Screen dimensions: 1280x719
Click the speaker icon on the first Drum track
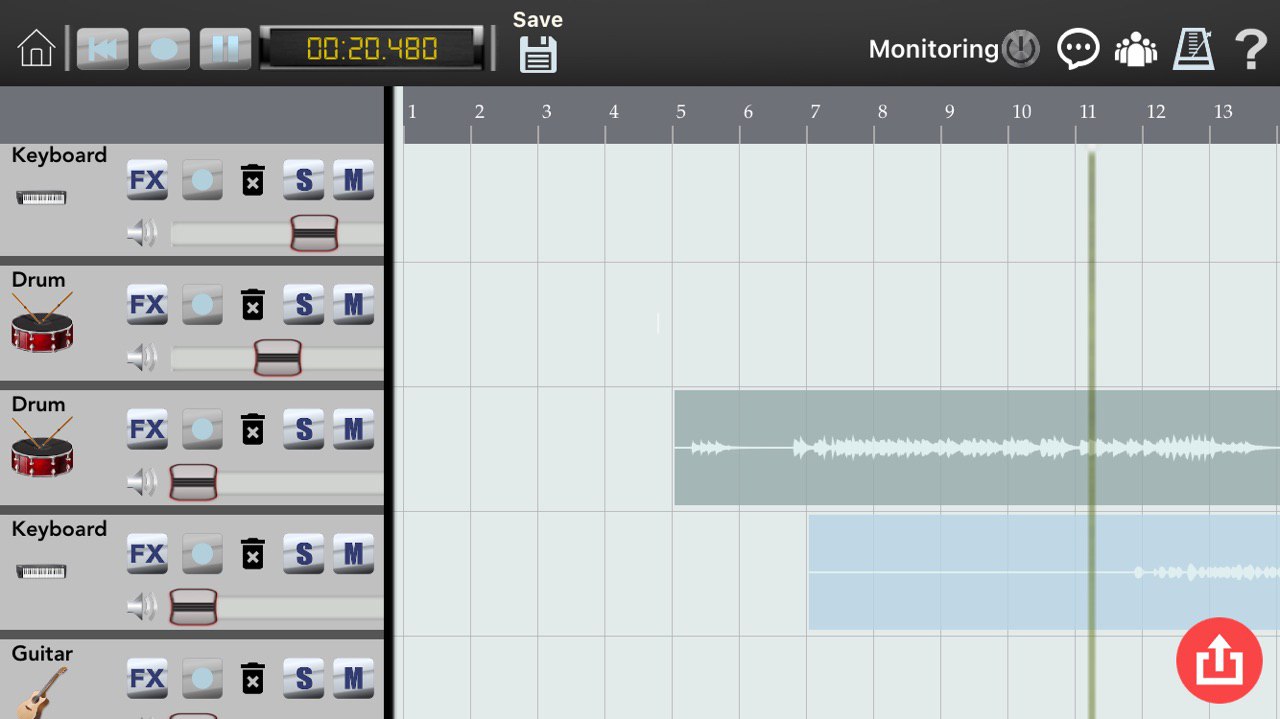142,358
